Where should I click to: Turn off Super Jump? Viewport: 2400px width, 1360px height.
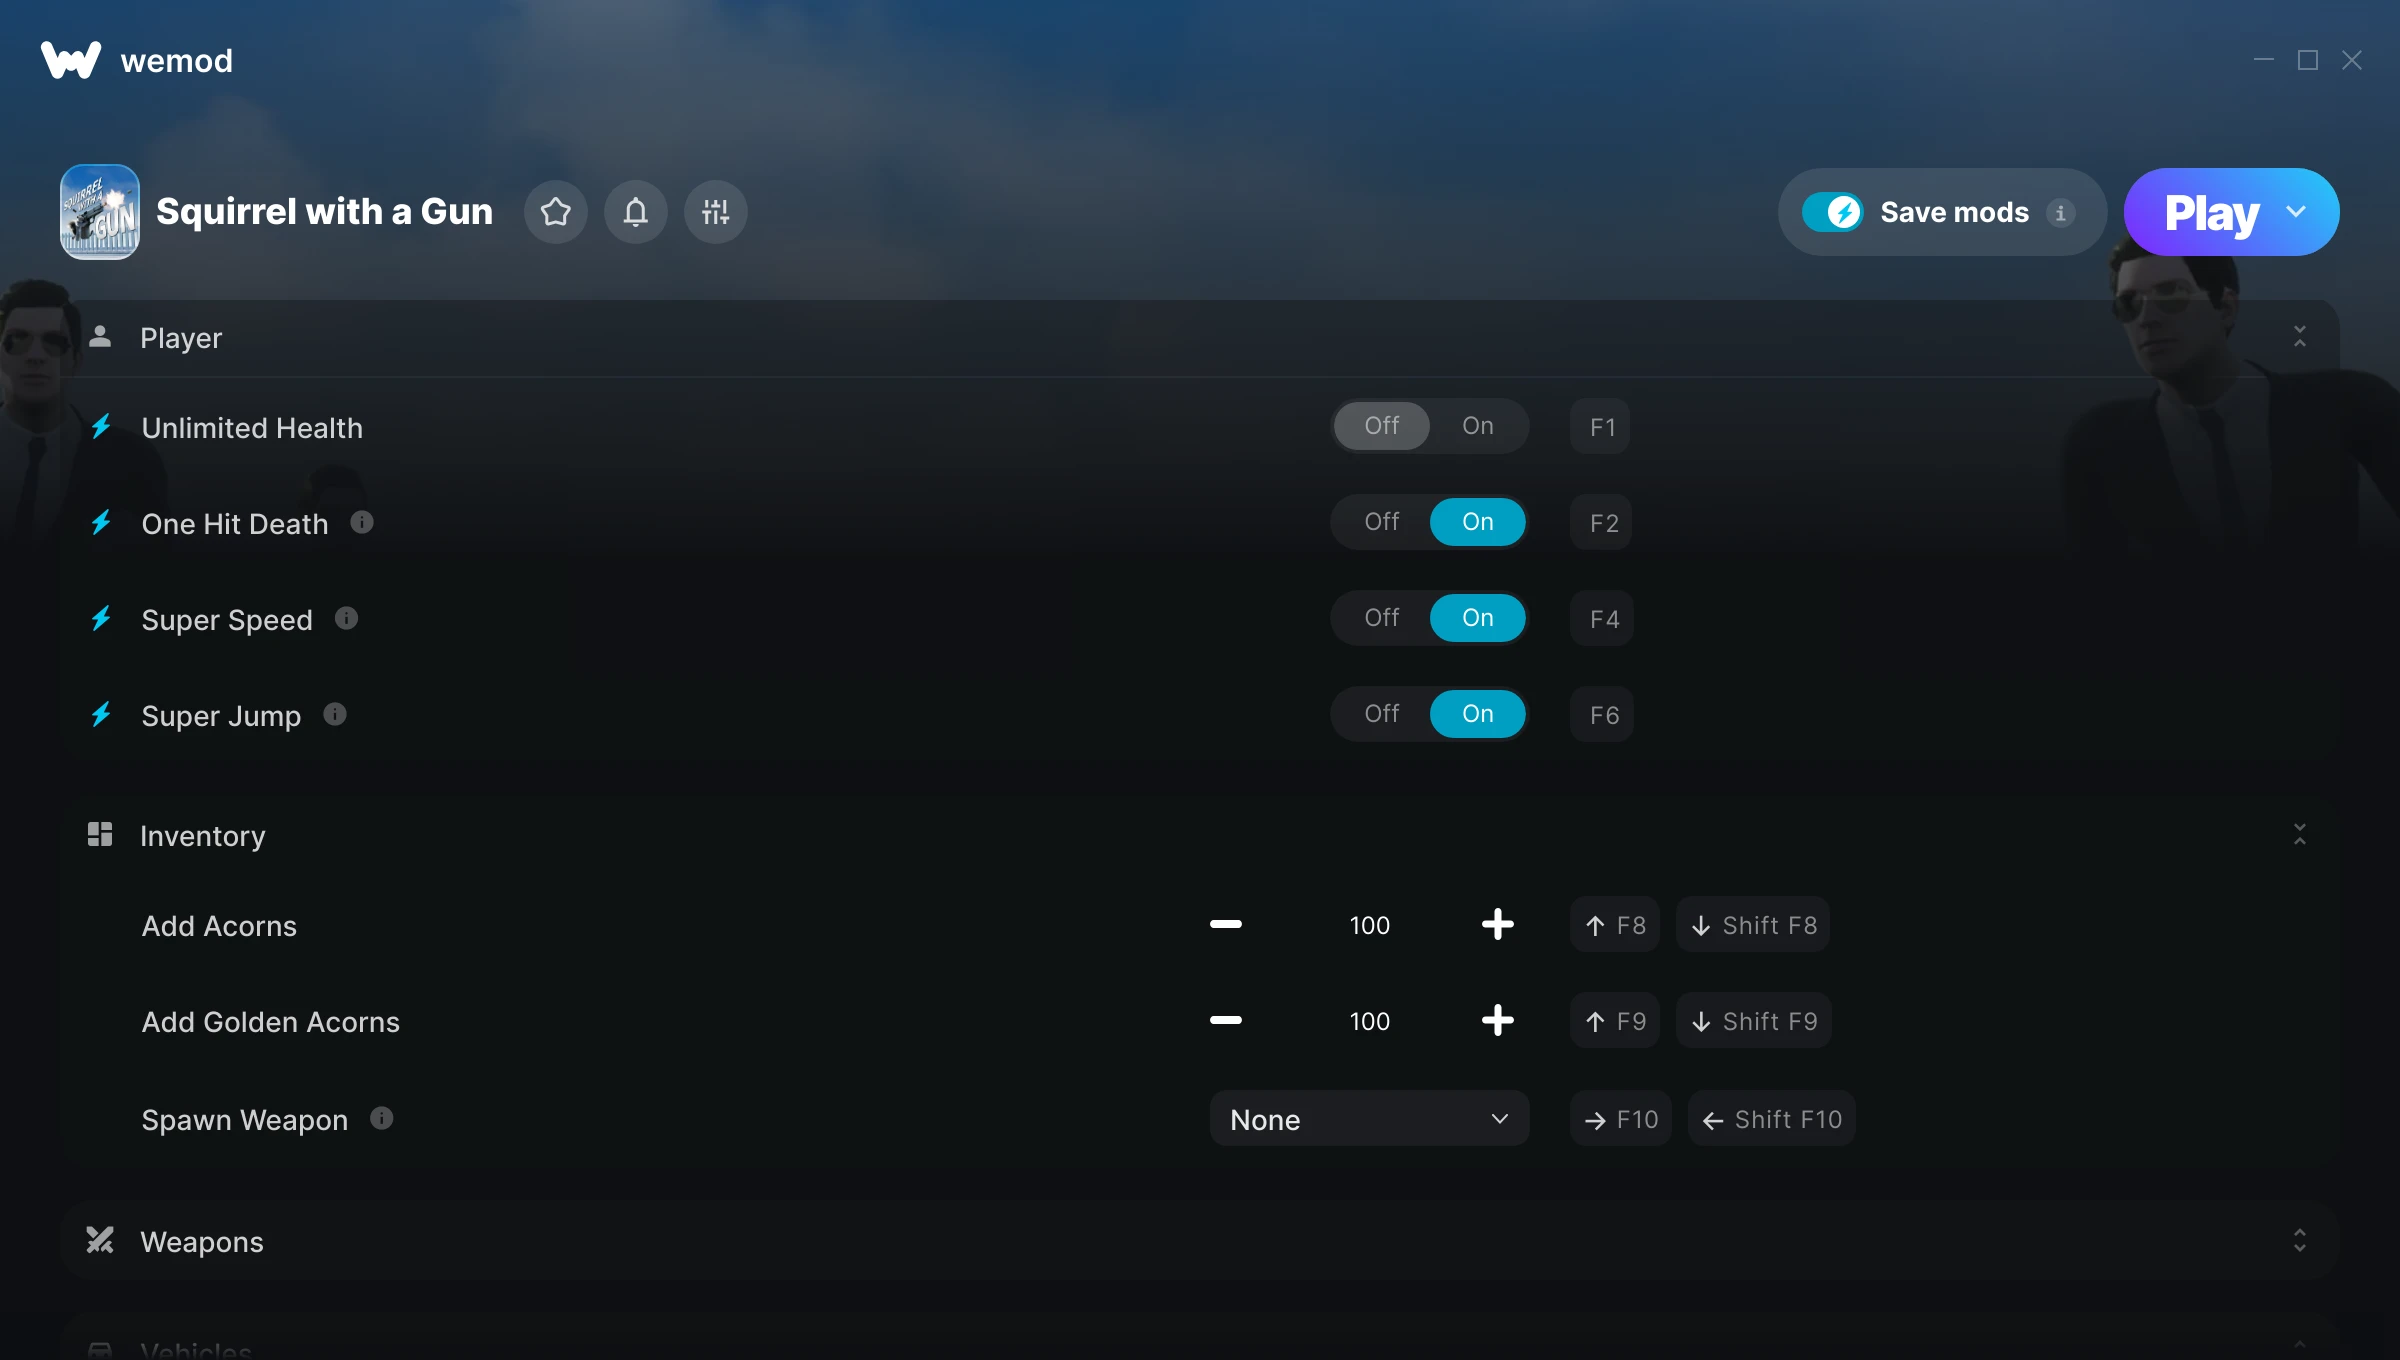pyautogui.click(x=1382, y=714)
